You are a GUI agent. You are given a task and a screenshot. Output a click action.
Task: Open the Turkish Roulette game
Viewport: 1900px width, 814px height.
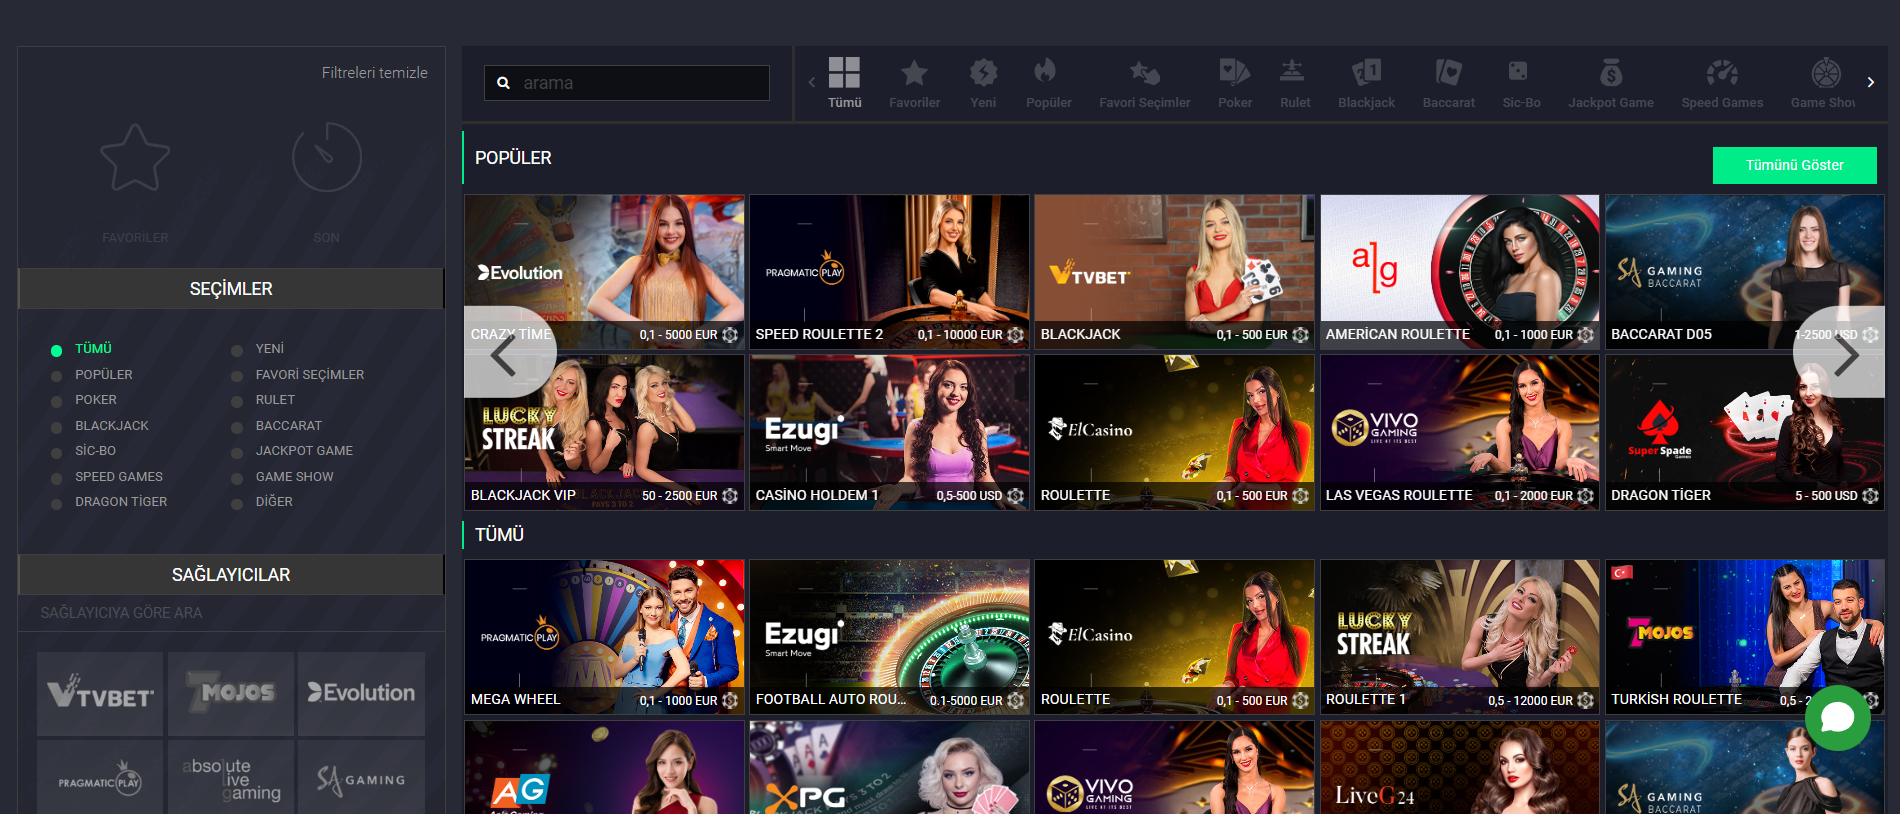1744,637
